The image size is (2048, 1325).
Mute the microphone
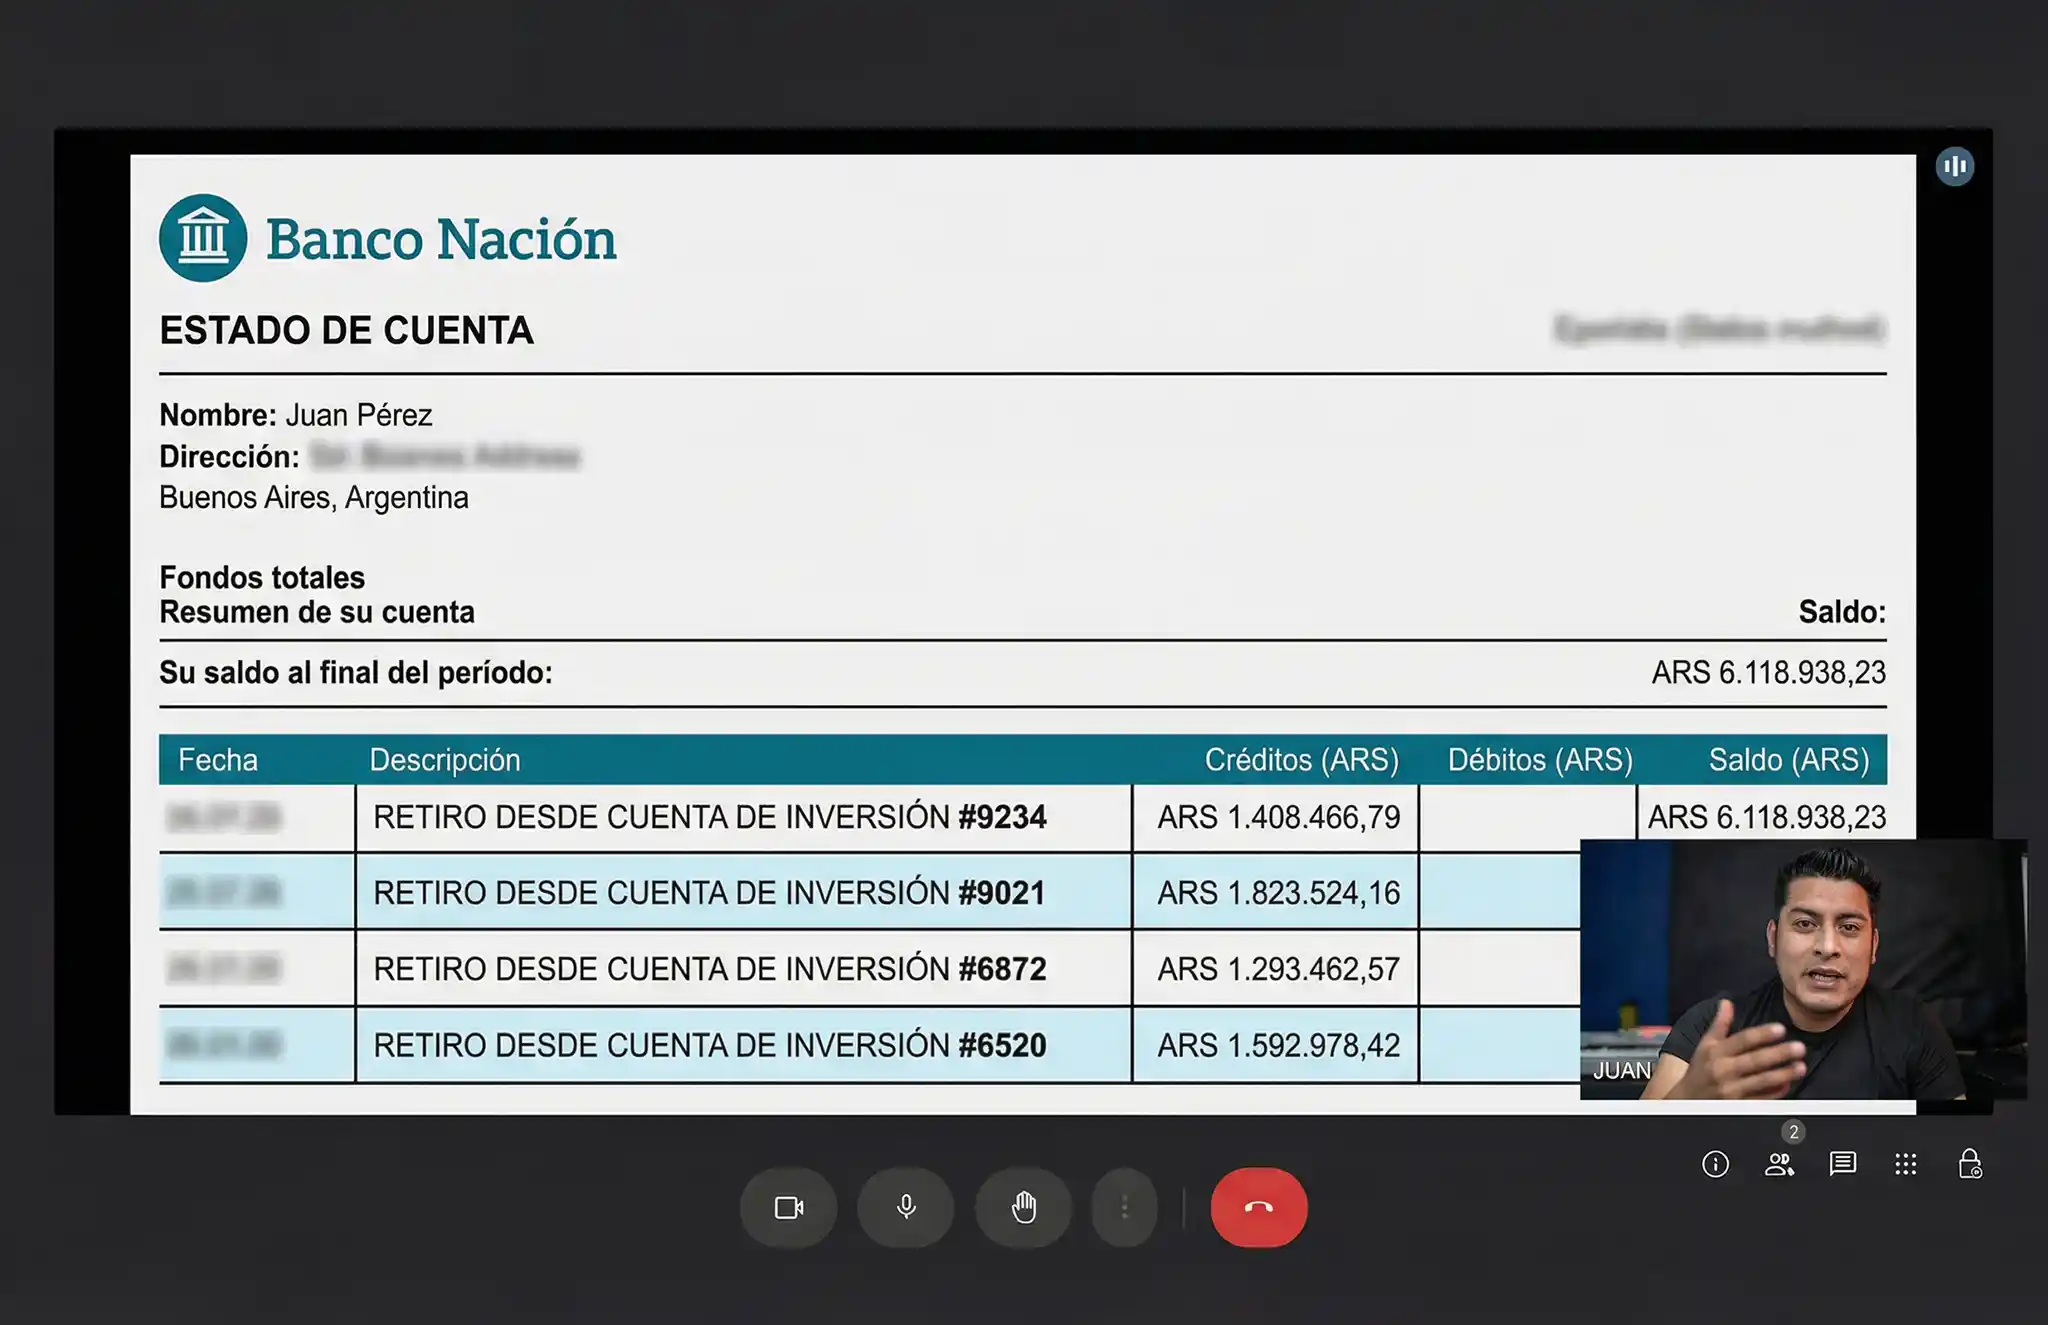click(906, 1208)
